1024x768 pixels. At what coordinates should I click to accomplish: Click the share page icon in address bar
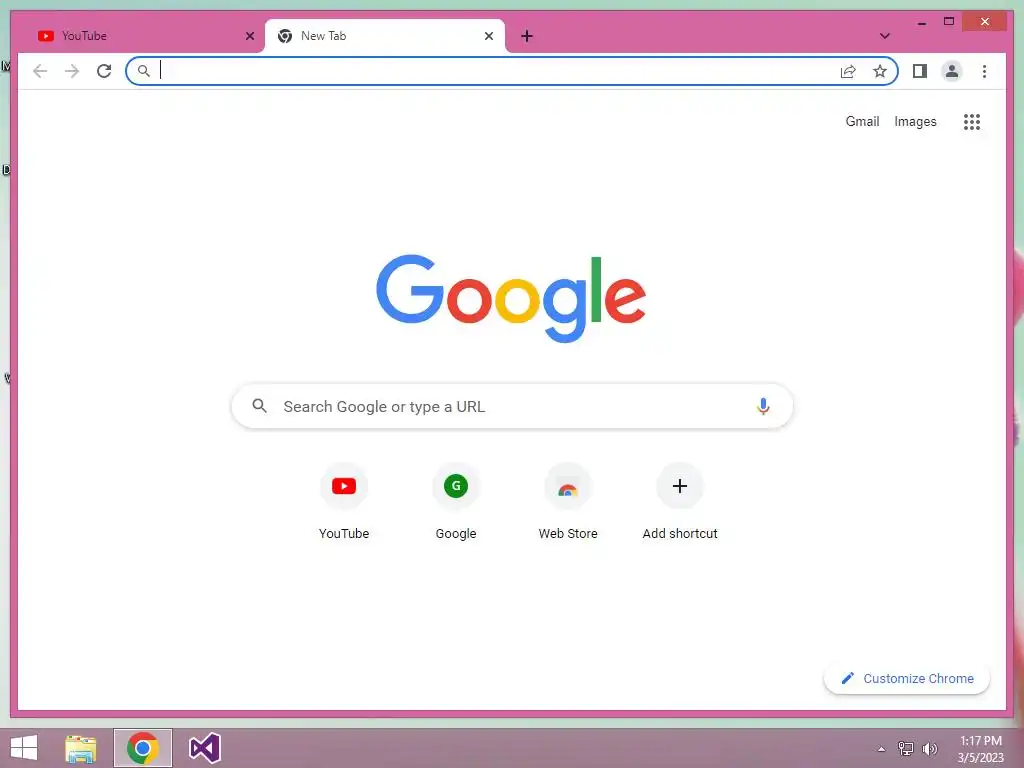848,71
